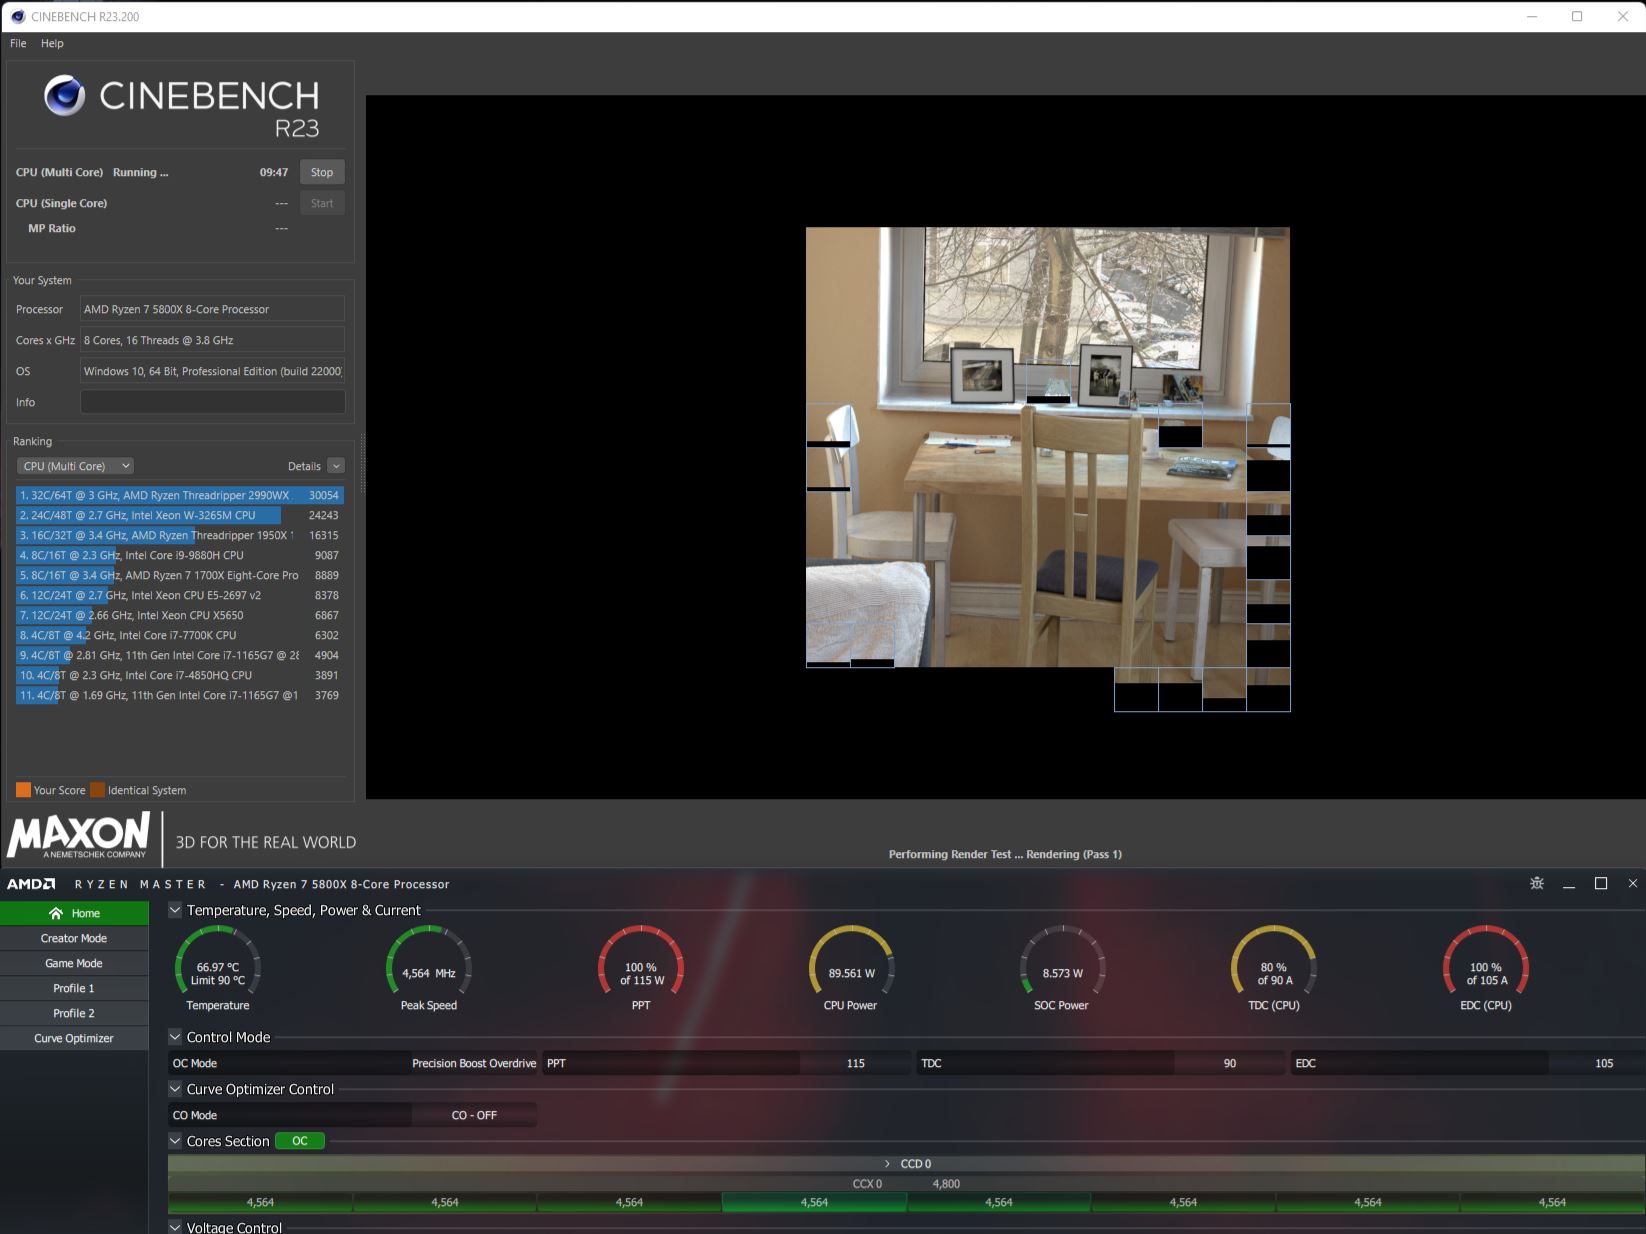Click the Cinebench logo icon in title bar

(x=17, y=16)
